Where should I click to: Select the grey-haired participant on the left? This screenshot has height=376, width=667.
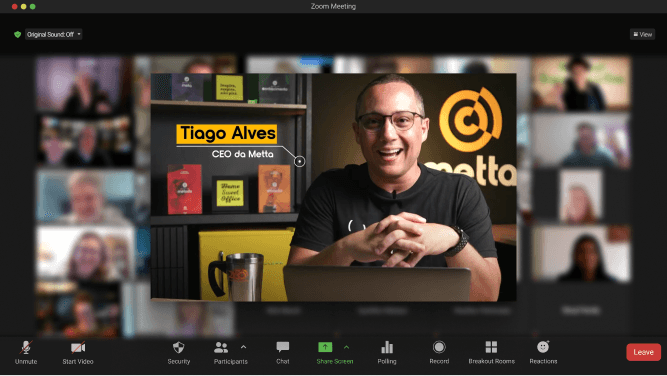coord(85,197)
